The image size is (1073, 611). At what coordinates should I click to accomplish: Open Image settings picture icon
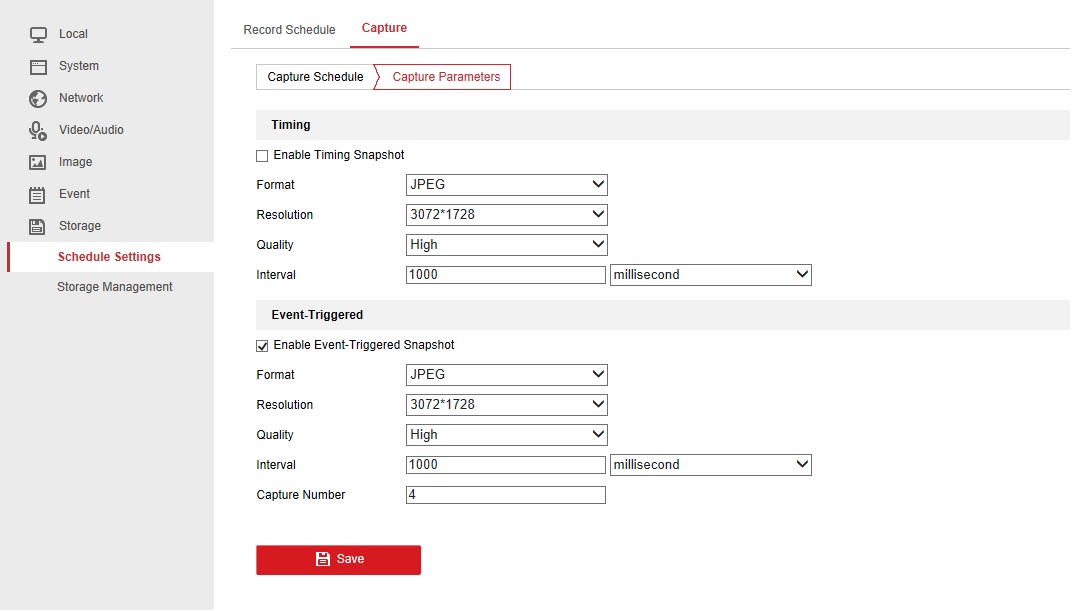pos(38,162)
